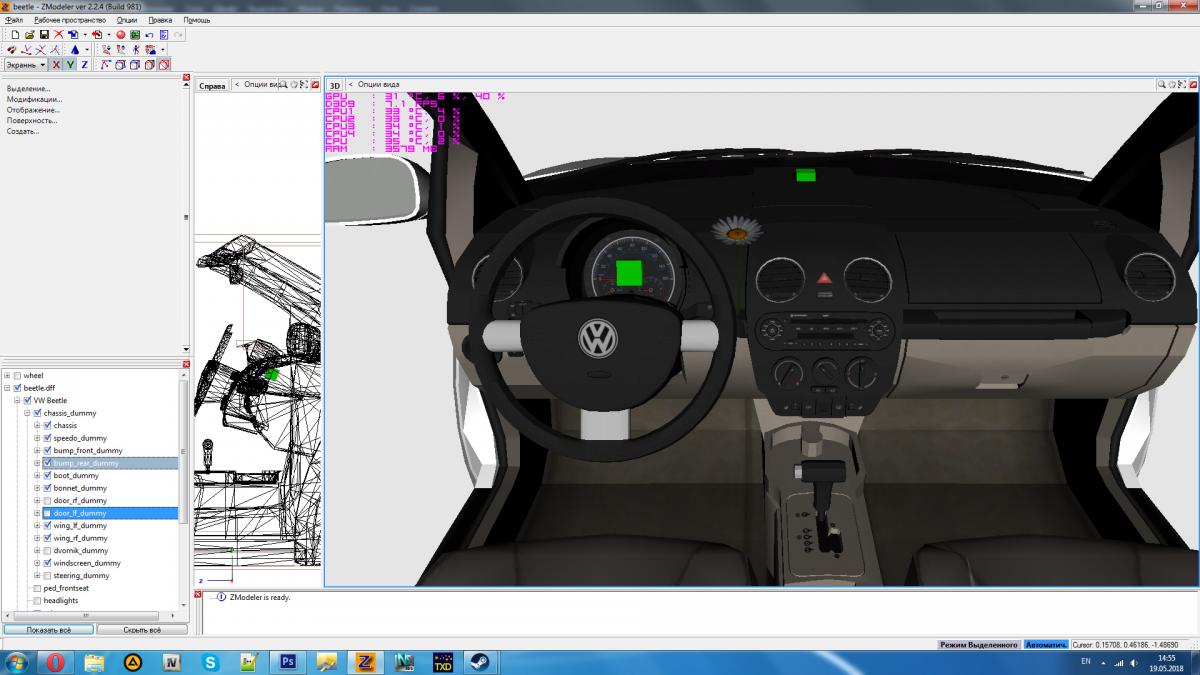Click the blue cone primitive icon
Image resolution: width=1200 pixels, height=675 pixels.
pos(75,49)
